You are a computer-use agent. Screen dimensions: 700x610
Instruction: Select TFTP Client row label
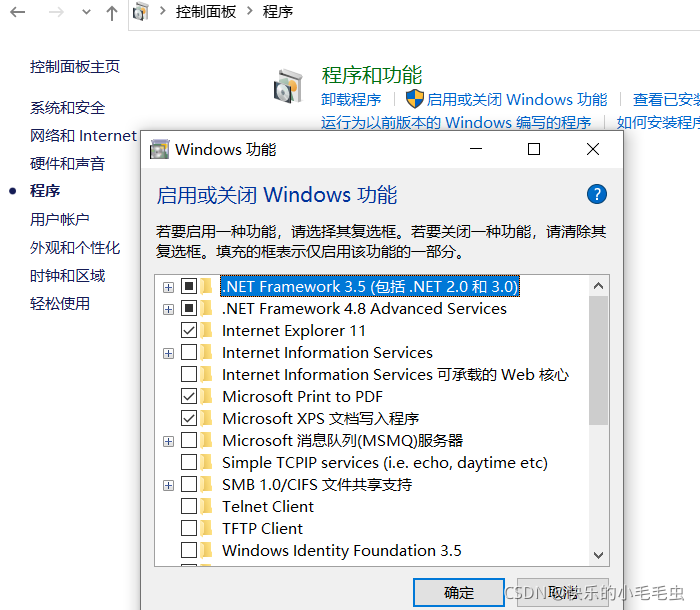click(x=262, y=528)
